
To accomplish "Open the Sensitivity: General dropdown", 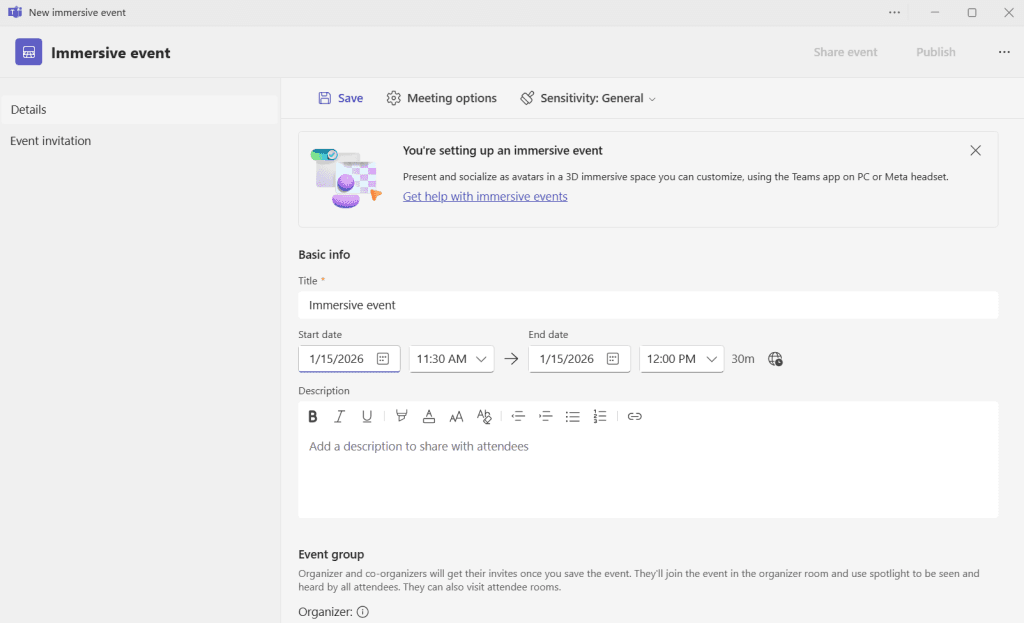I will click(x=588, y=99).
